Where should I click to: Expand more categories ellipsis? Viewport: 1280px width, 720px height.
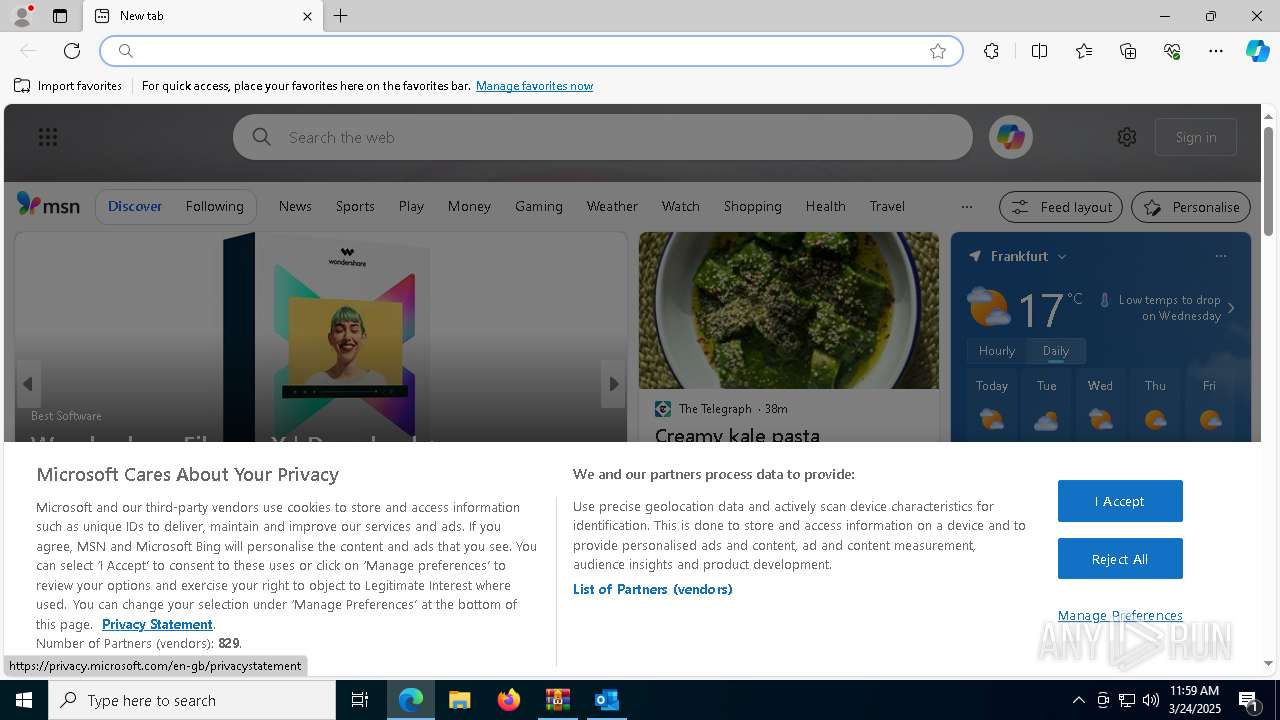tap(966, 207)
